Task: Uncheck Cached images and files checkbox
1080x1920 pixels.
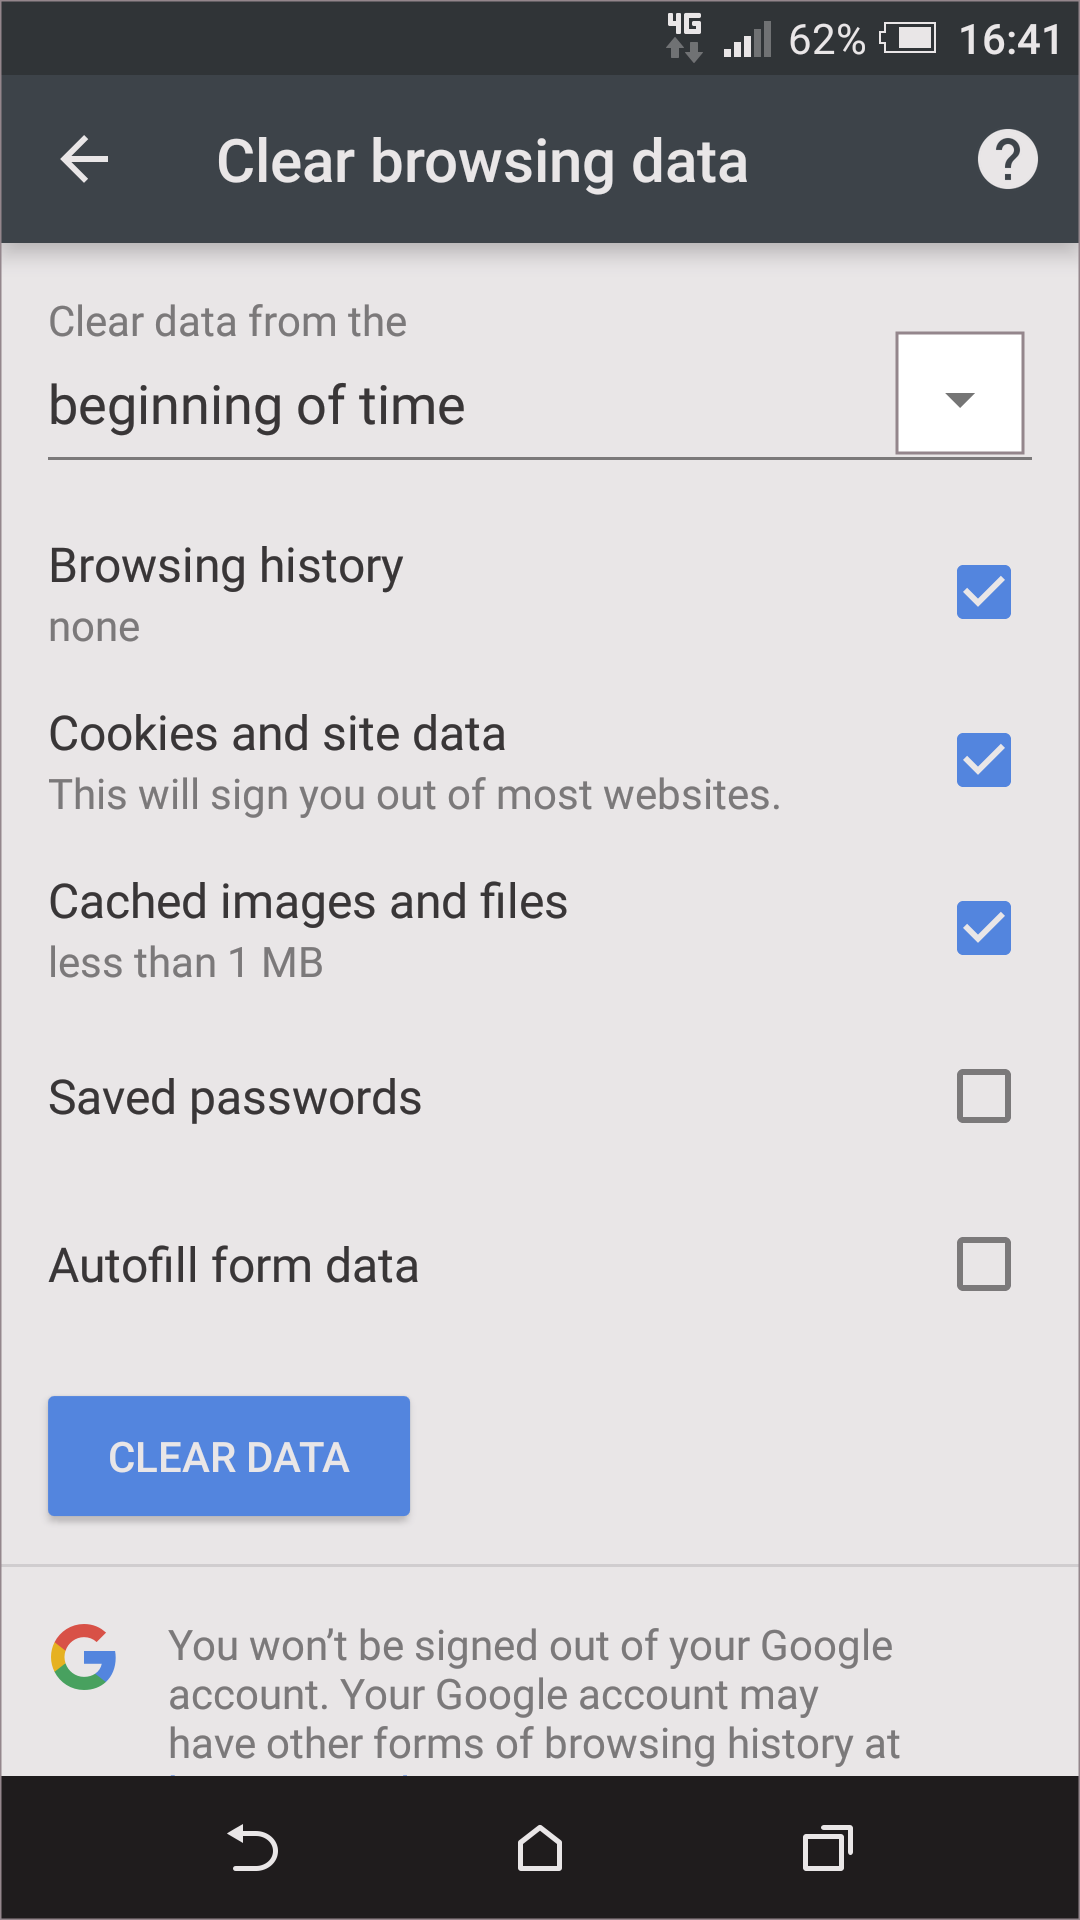Action: click(x=983, y=928)
